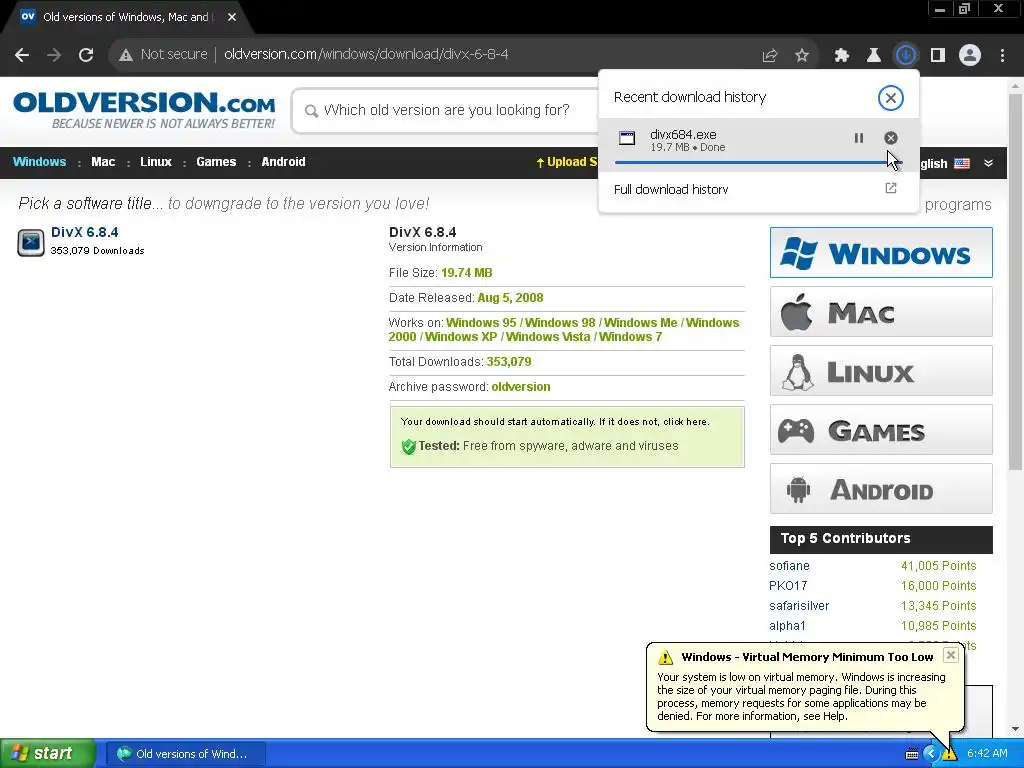The height and width of the screenshot is (768, 1024).
Task: Select the Mac nav menu item
Action: pos(103,162)
